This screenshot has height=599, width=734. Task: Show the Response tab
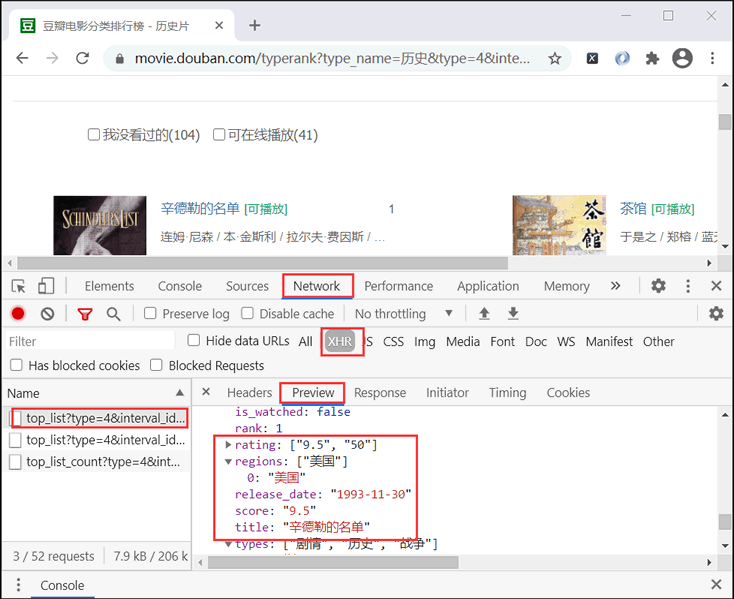380,393
